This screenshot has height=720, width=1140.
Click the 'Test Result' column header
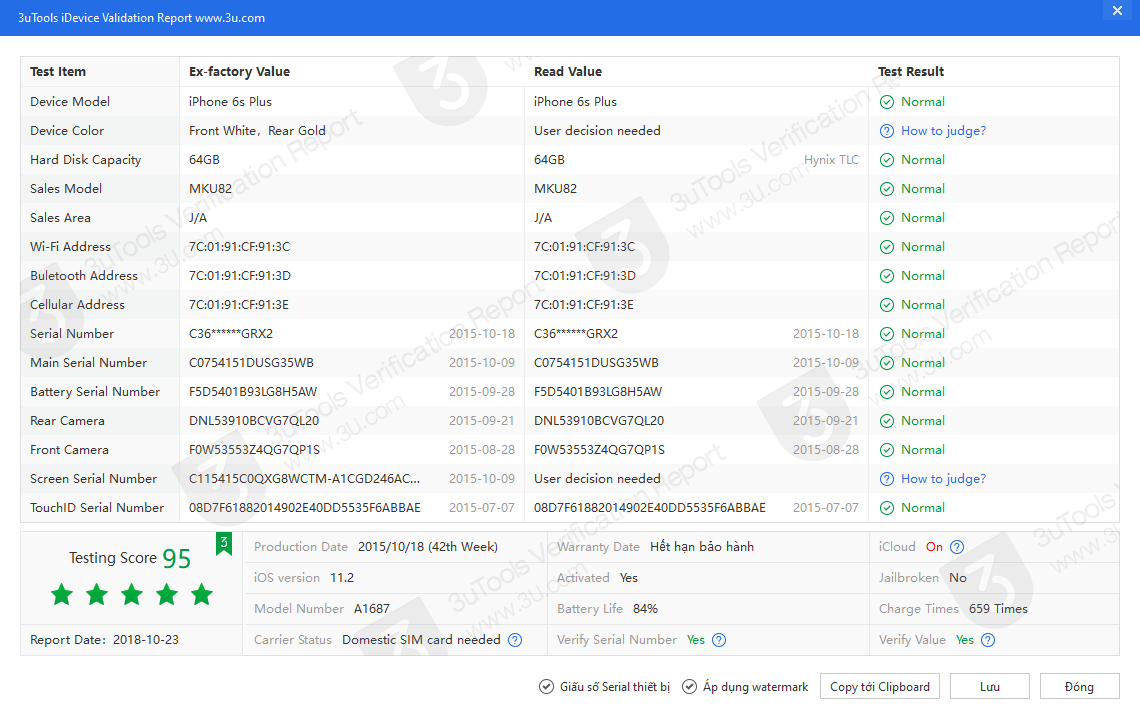[911, 72]
